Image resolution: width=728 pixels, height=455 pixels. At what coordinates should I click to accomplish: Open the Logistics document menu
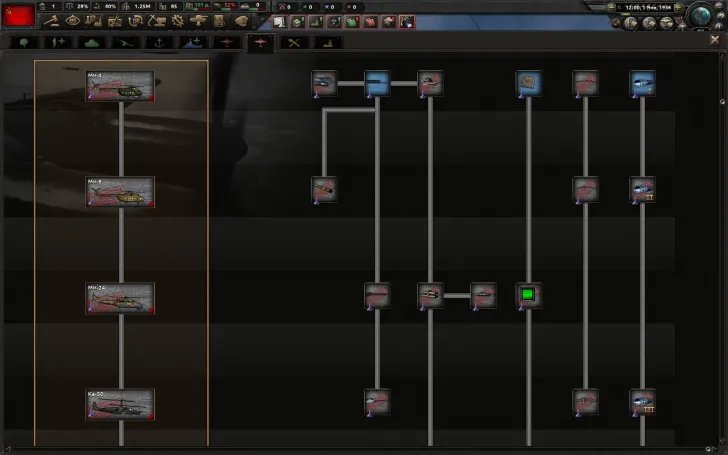[220, 21]
